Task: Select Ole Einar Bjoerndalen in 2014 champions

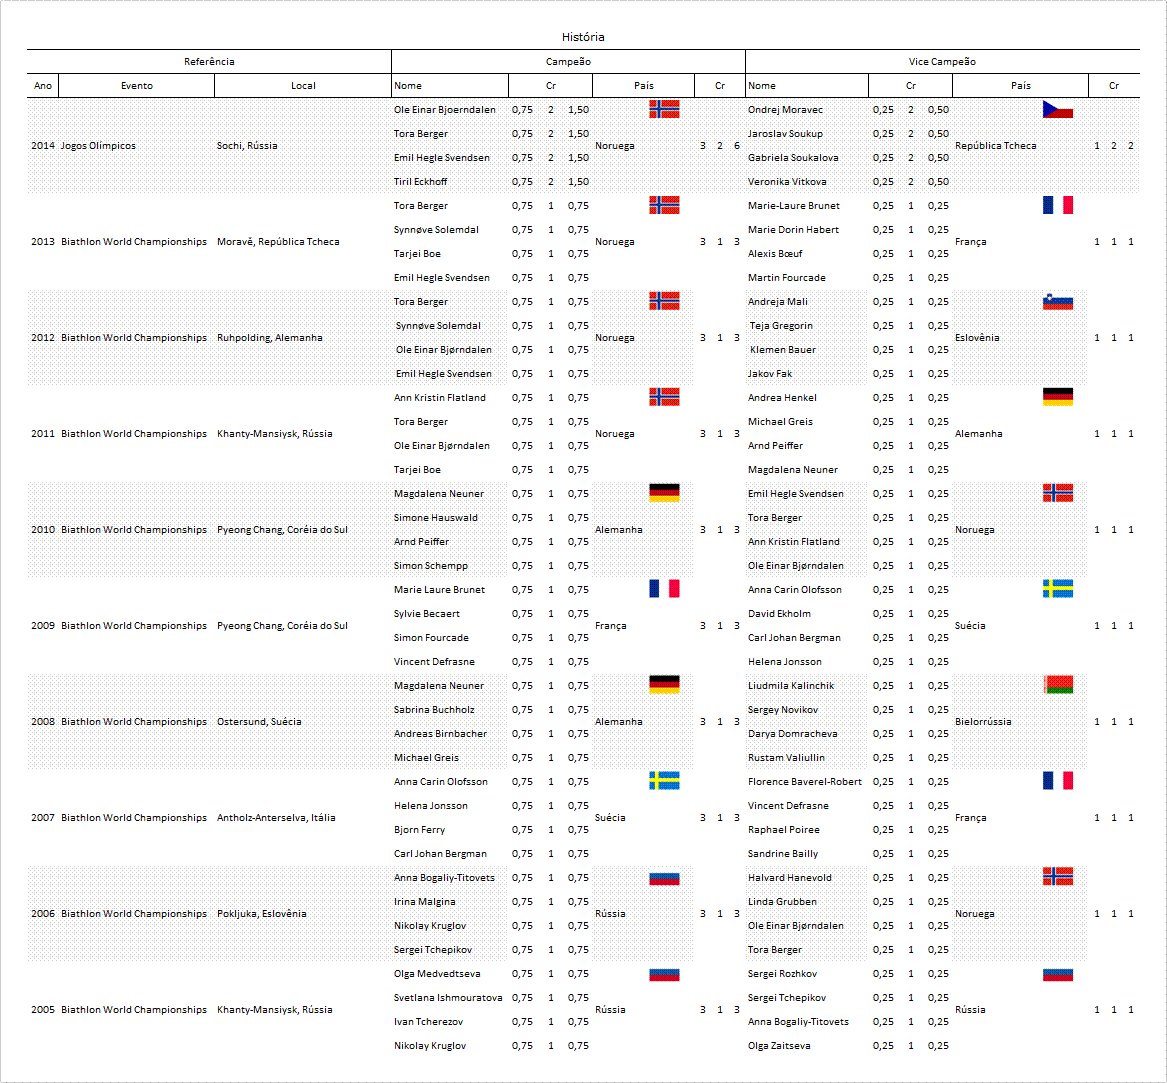Action: coord(444,109)
